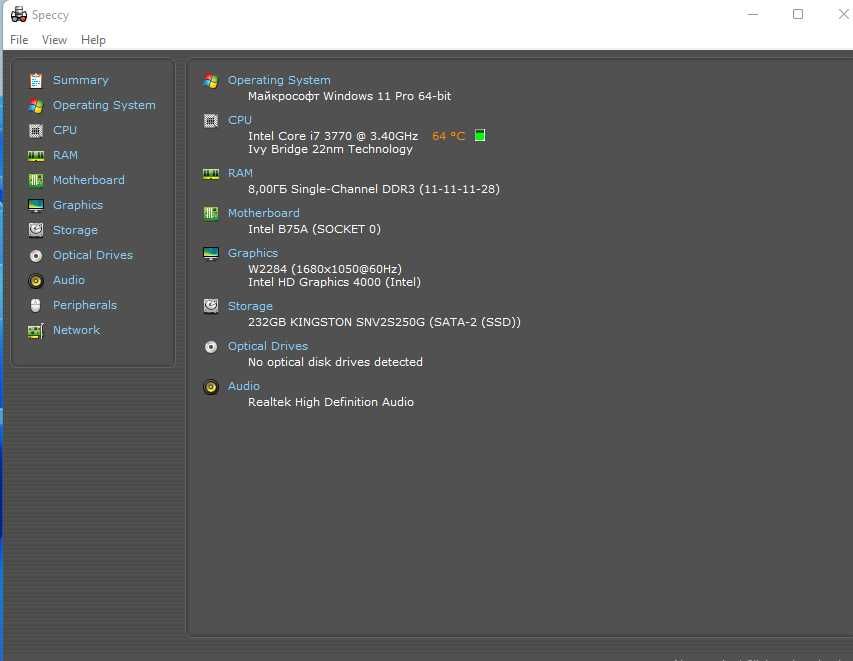Click the Graphics heading link in summary

252,253
